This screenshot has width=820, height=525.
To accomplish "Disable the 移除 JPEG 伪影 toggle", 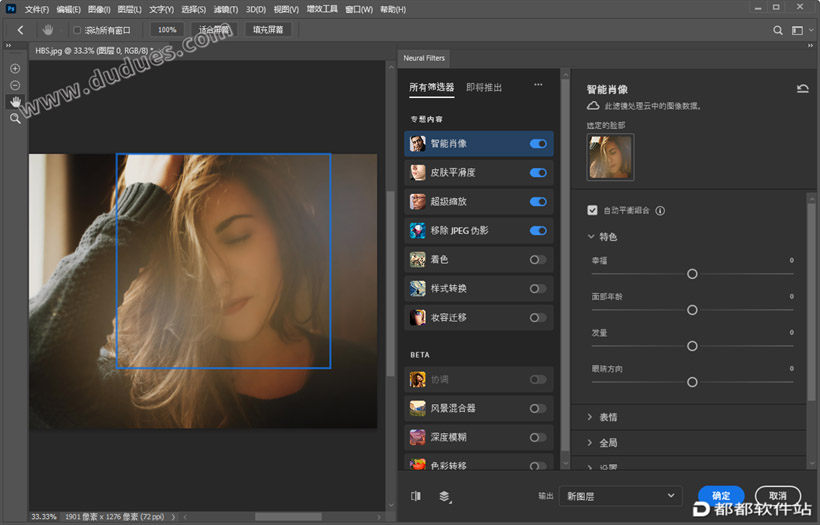I will [538, 231].
